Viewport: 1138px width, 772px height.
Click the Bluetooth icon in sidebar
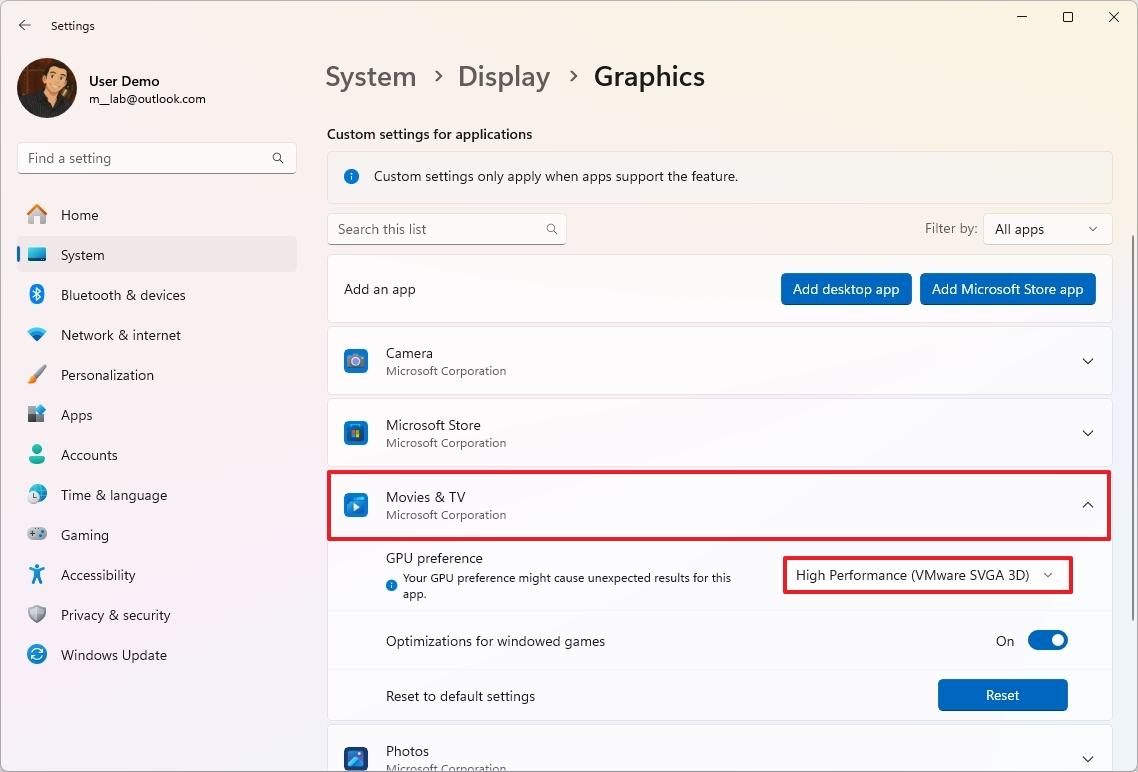point(37,295)
